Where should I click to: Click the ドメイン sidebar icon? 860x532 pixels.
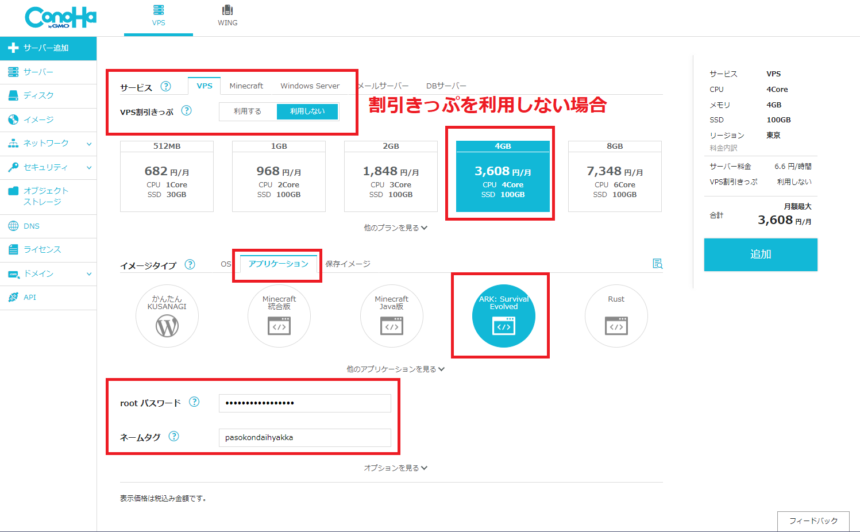coord(13,274)
